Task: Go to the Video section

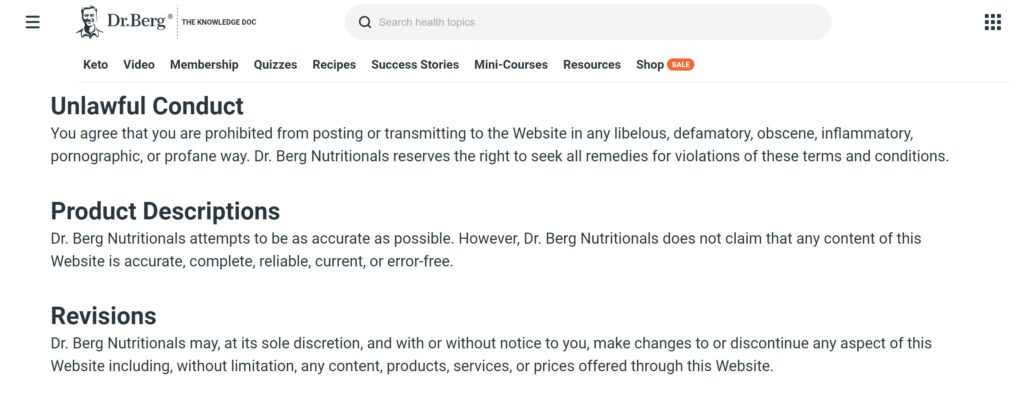Action: pyautogui.click(x=139, y=65)
